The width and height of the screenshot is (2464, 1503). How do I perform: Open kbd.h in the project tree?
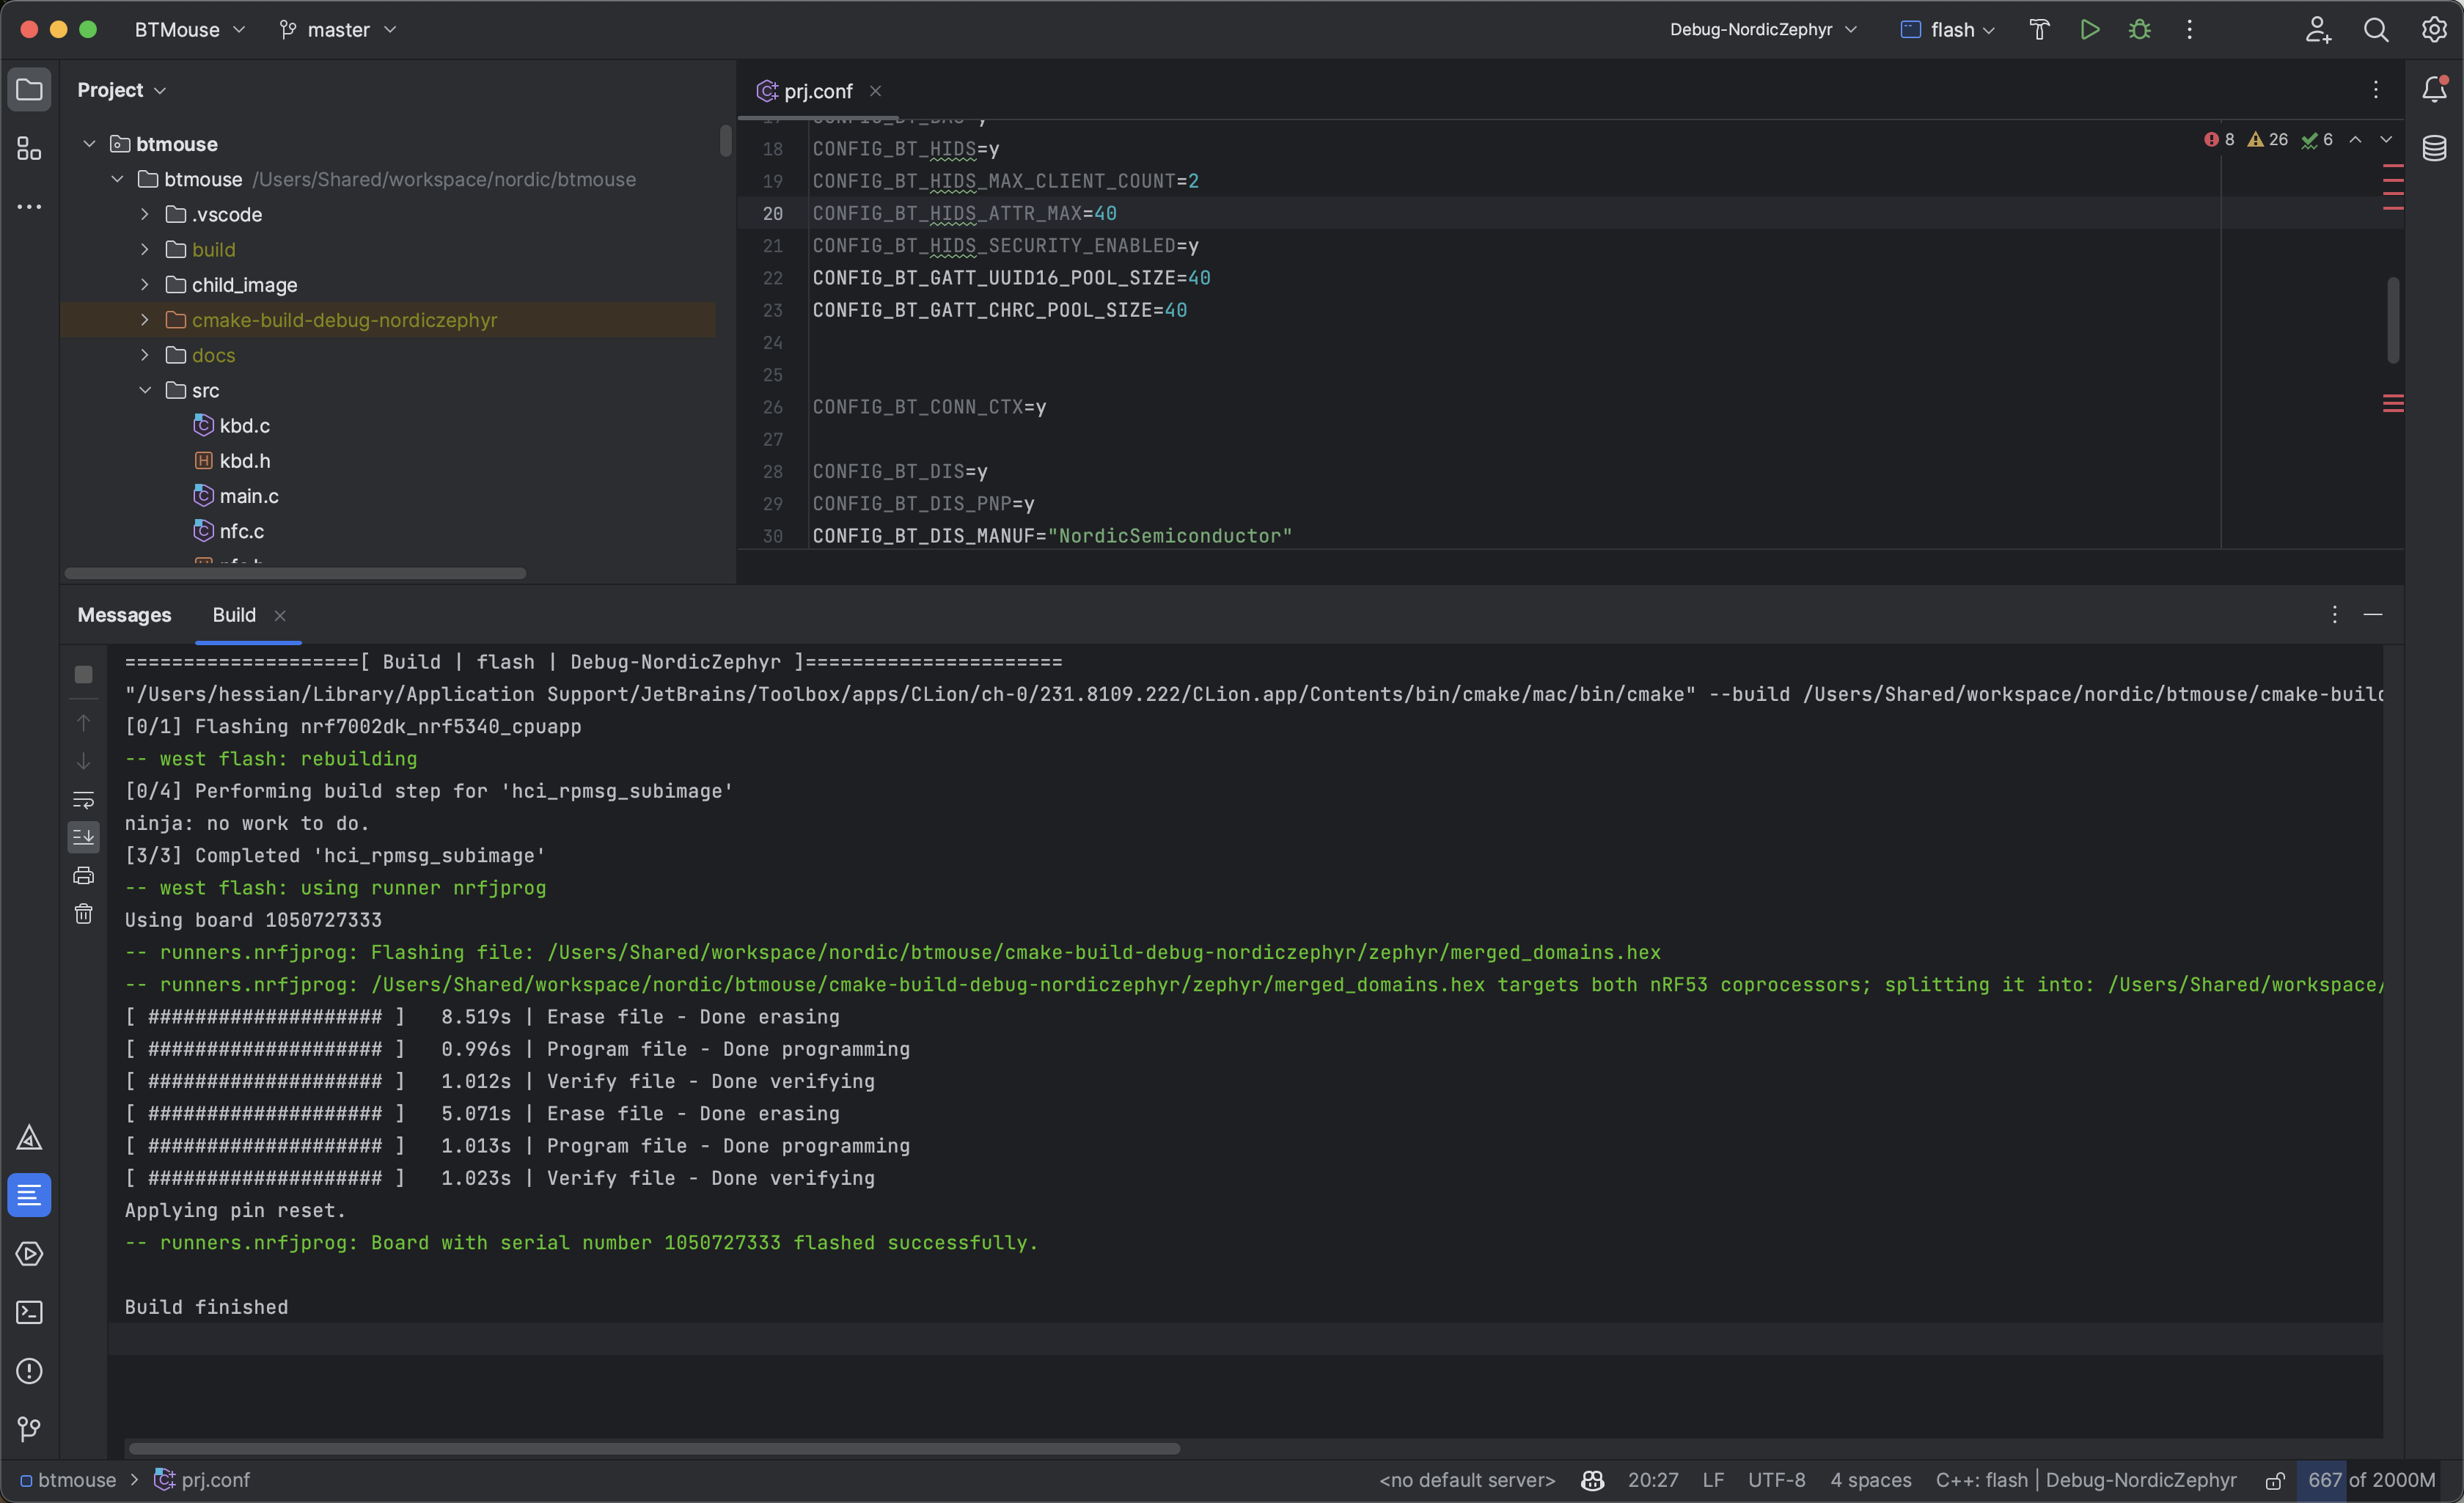point(245,461)
